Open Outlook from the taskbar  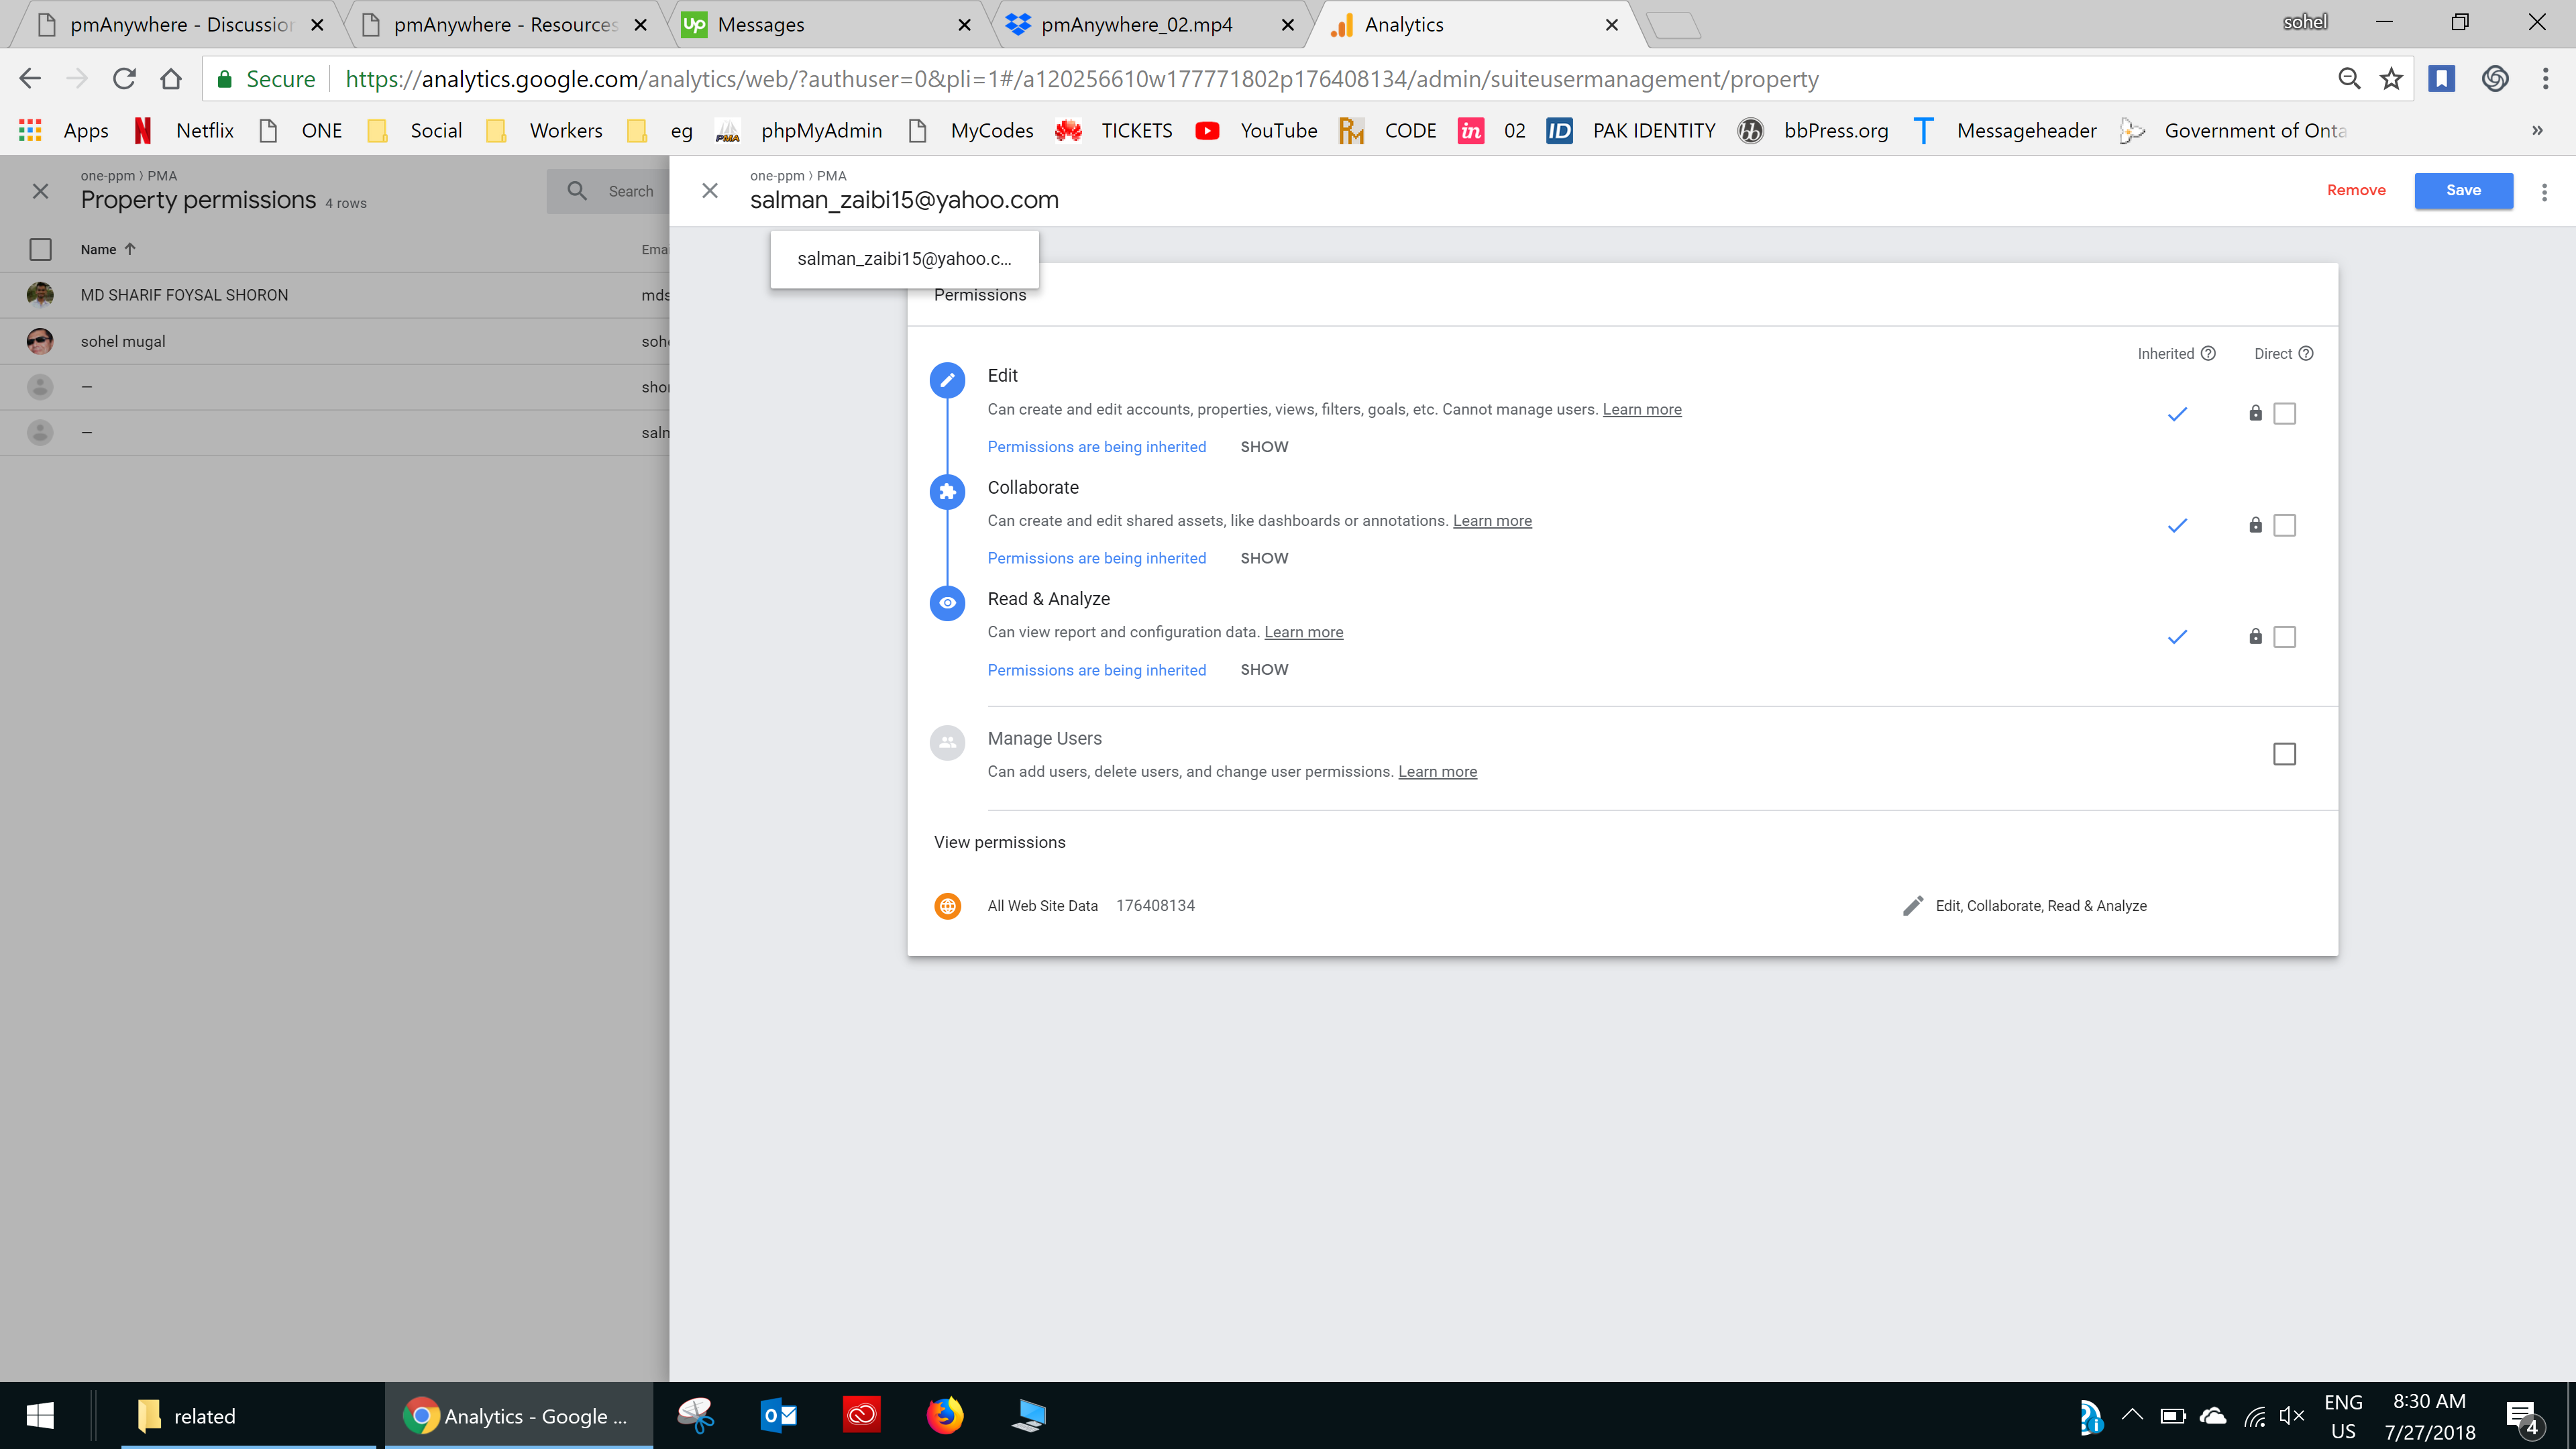(779, 1415)
